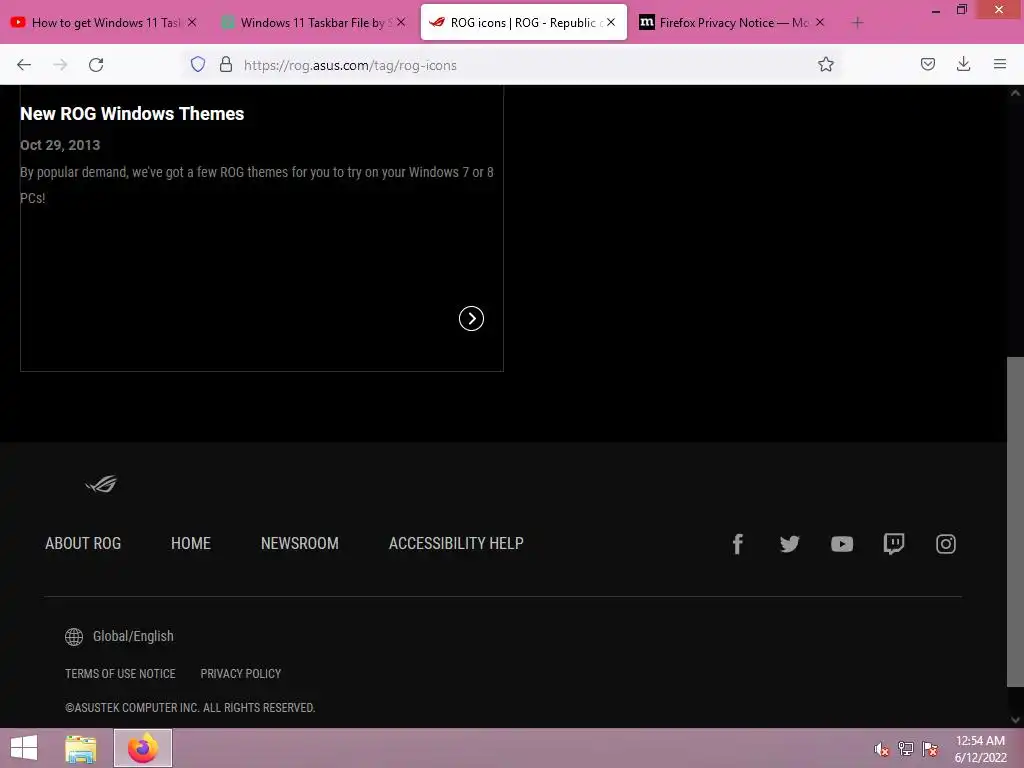Open ACCESSIBILITY HELP link
This screenshot has height=768, width=1024.
(x=456, y=543)
